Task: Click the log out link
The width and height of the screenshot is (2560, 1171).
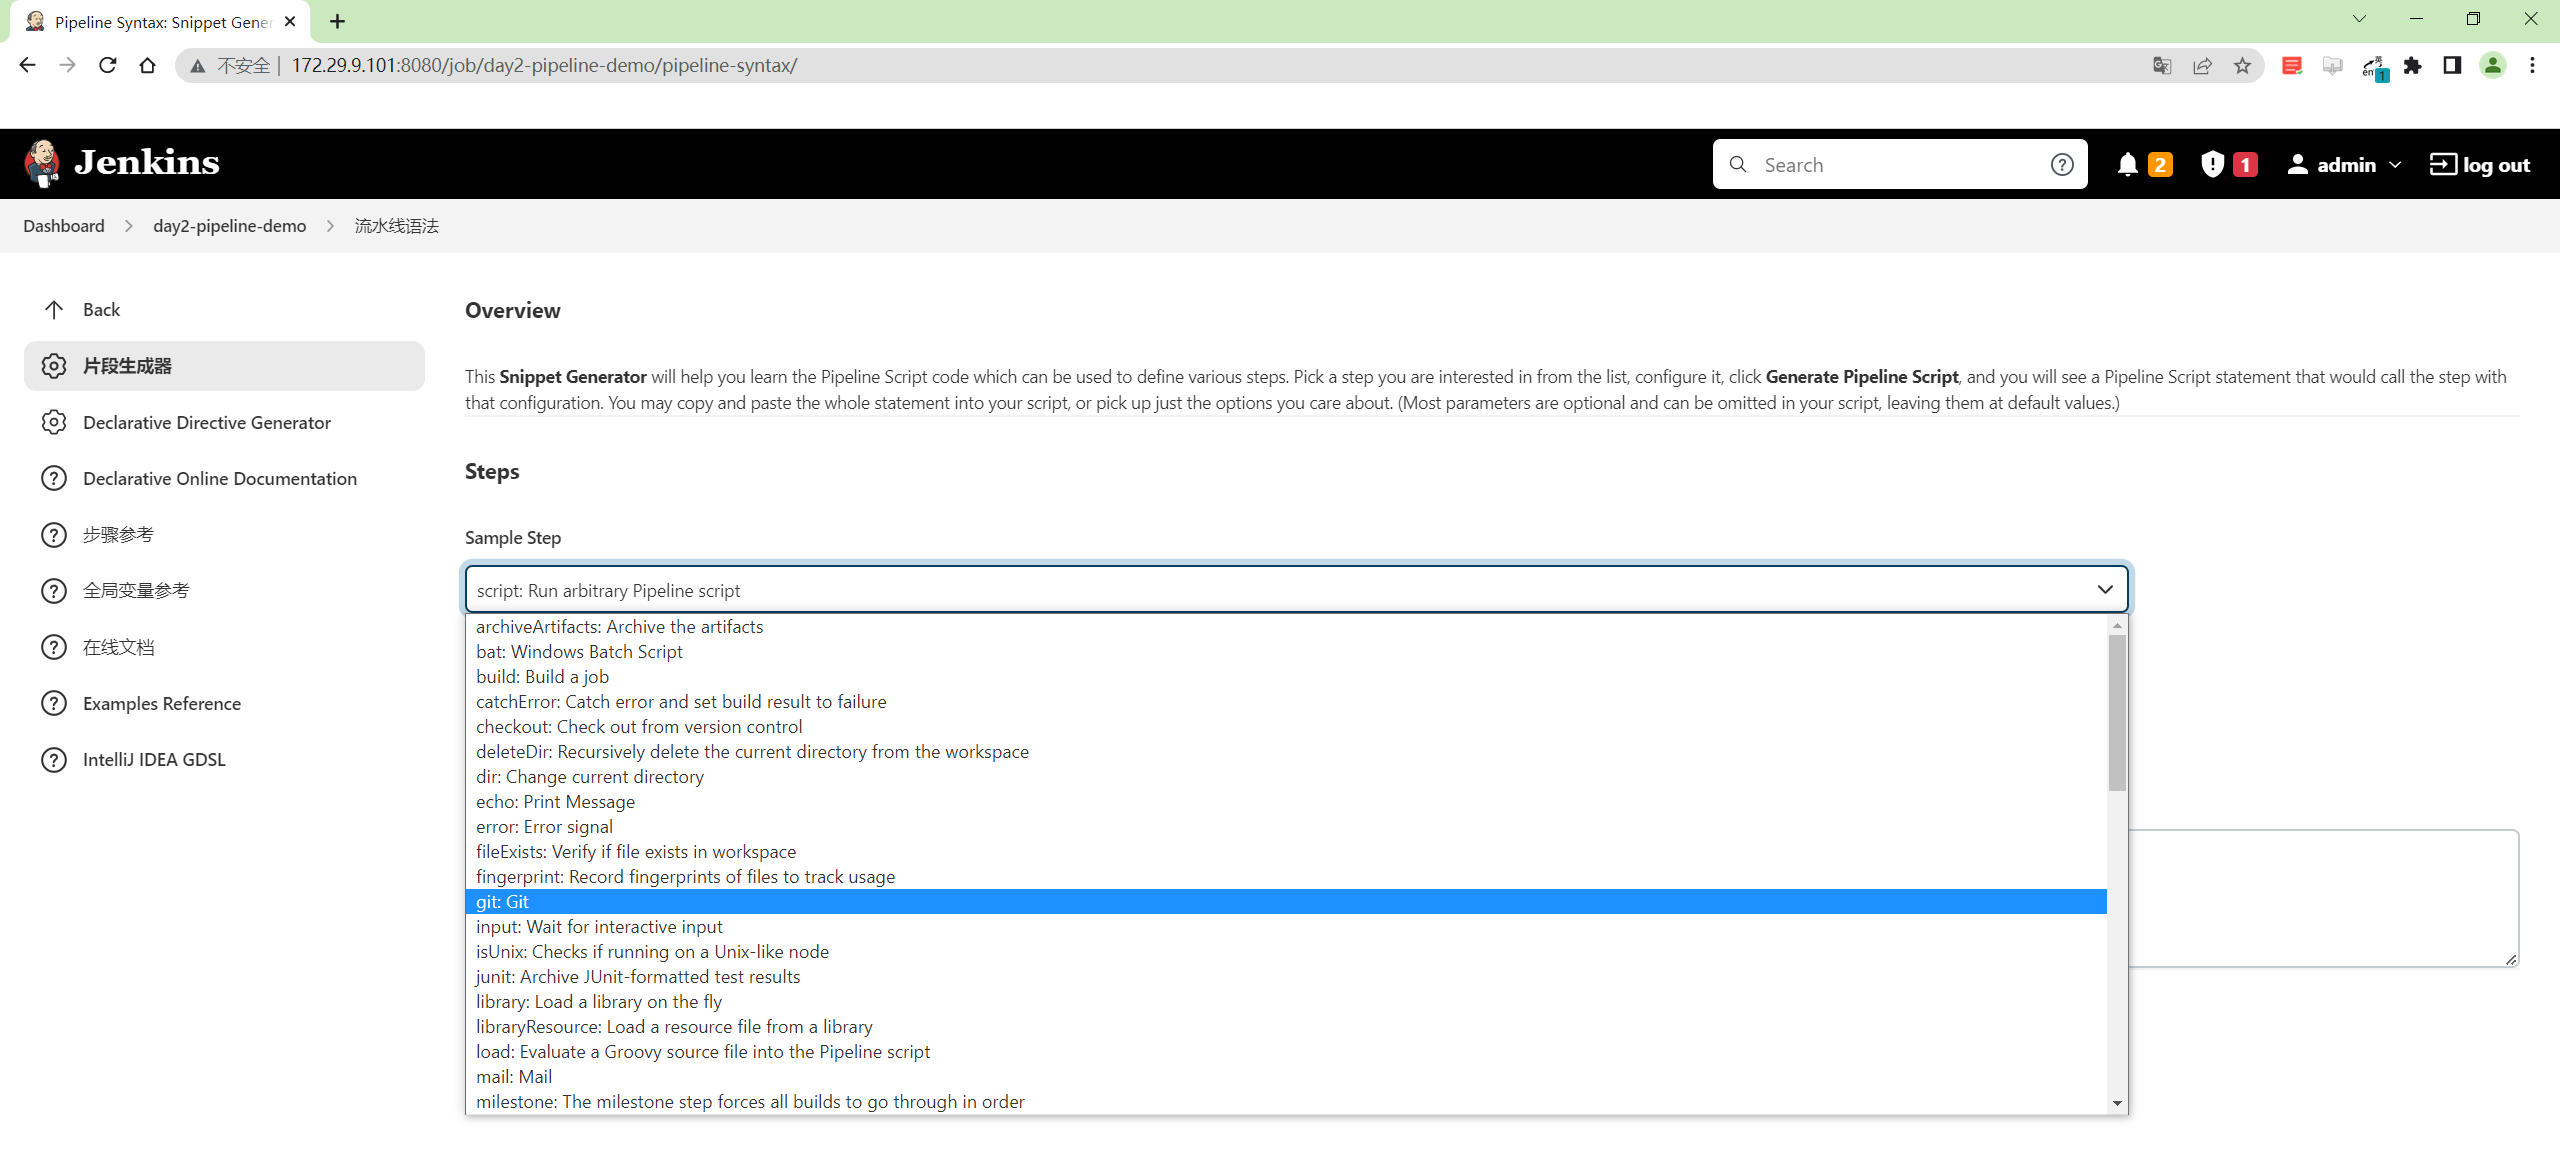Action: (2480, 165)
